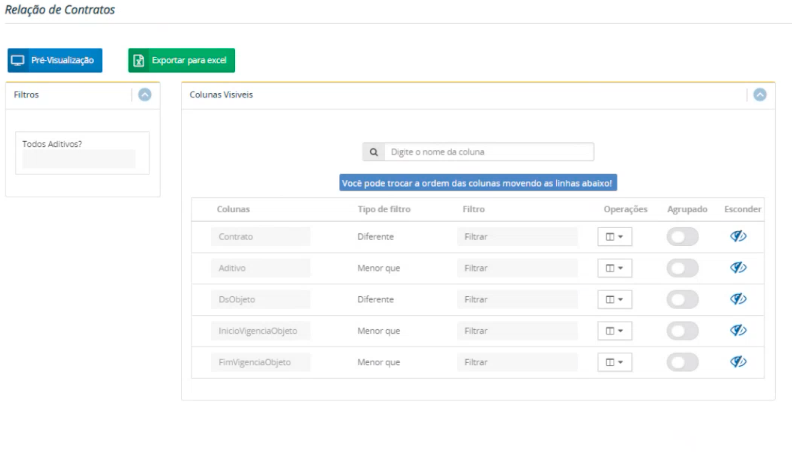792x452 pixels.
Task: Enable Agrupado switch for Aditivo
Action: click(x=682, y=268)
